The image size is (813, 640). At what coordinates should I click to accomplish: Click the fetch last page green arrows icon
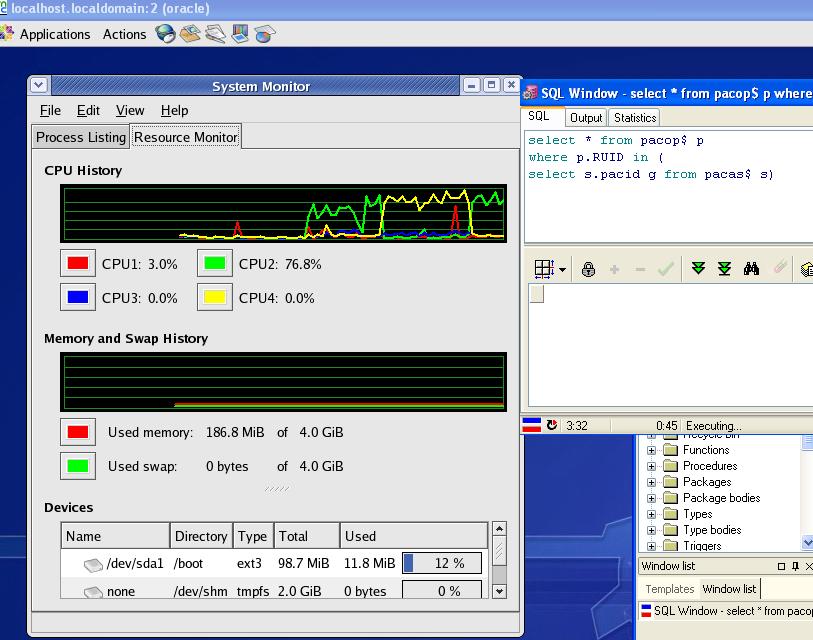tap(724, 268)
